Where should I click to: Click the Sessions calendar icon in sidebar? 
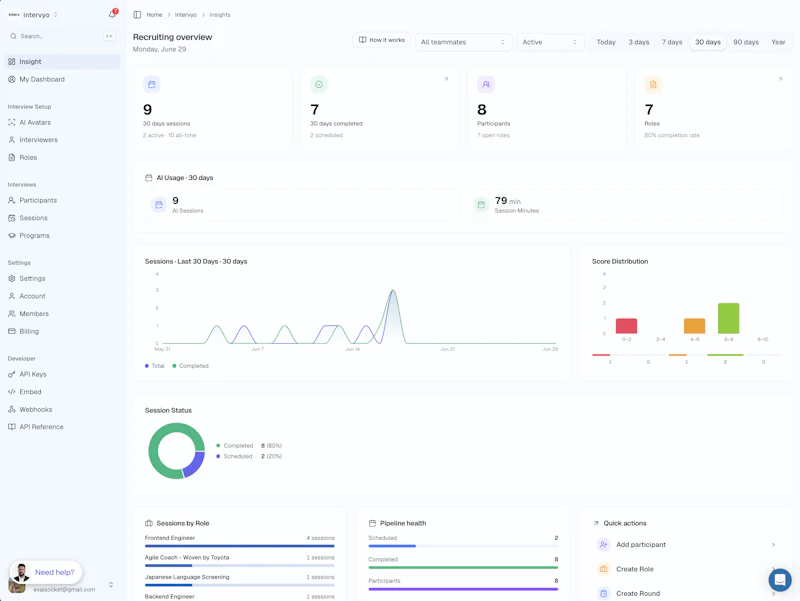click(12, 218)
